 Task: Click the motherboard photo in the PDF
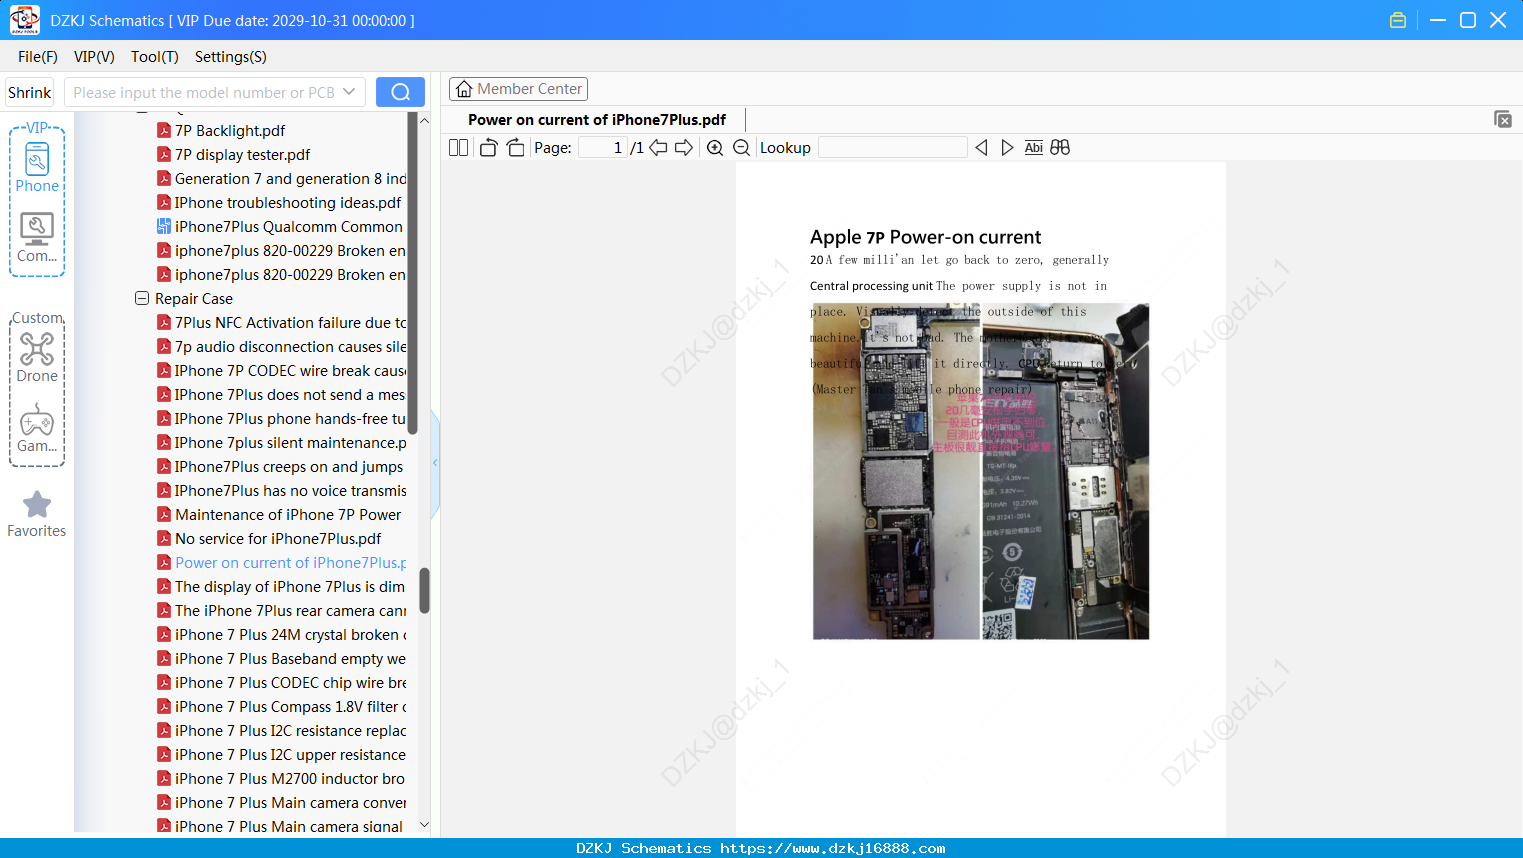980,471
